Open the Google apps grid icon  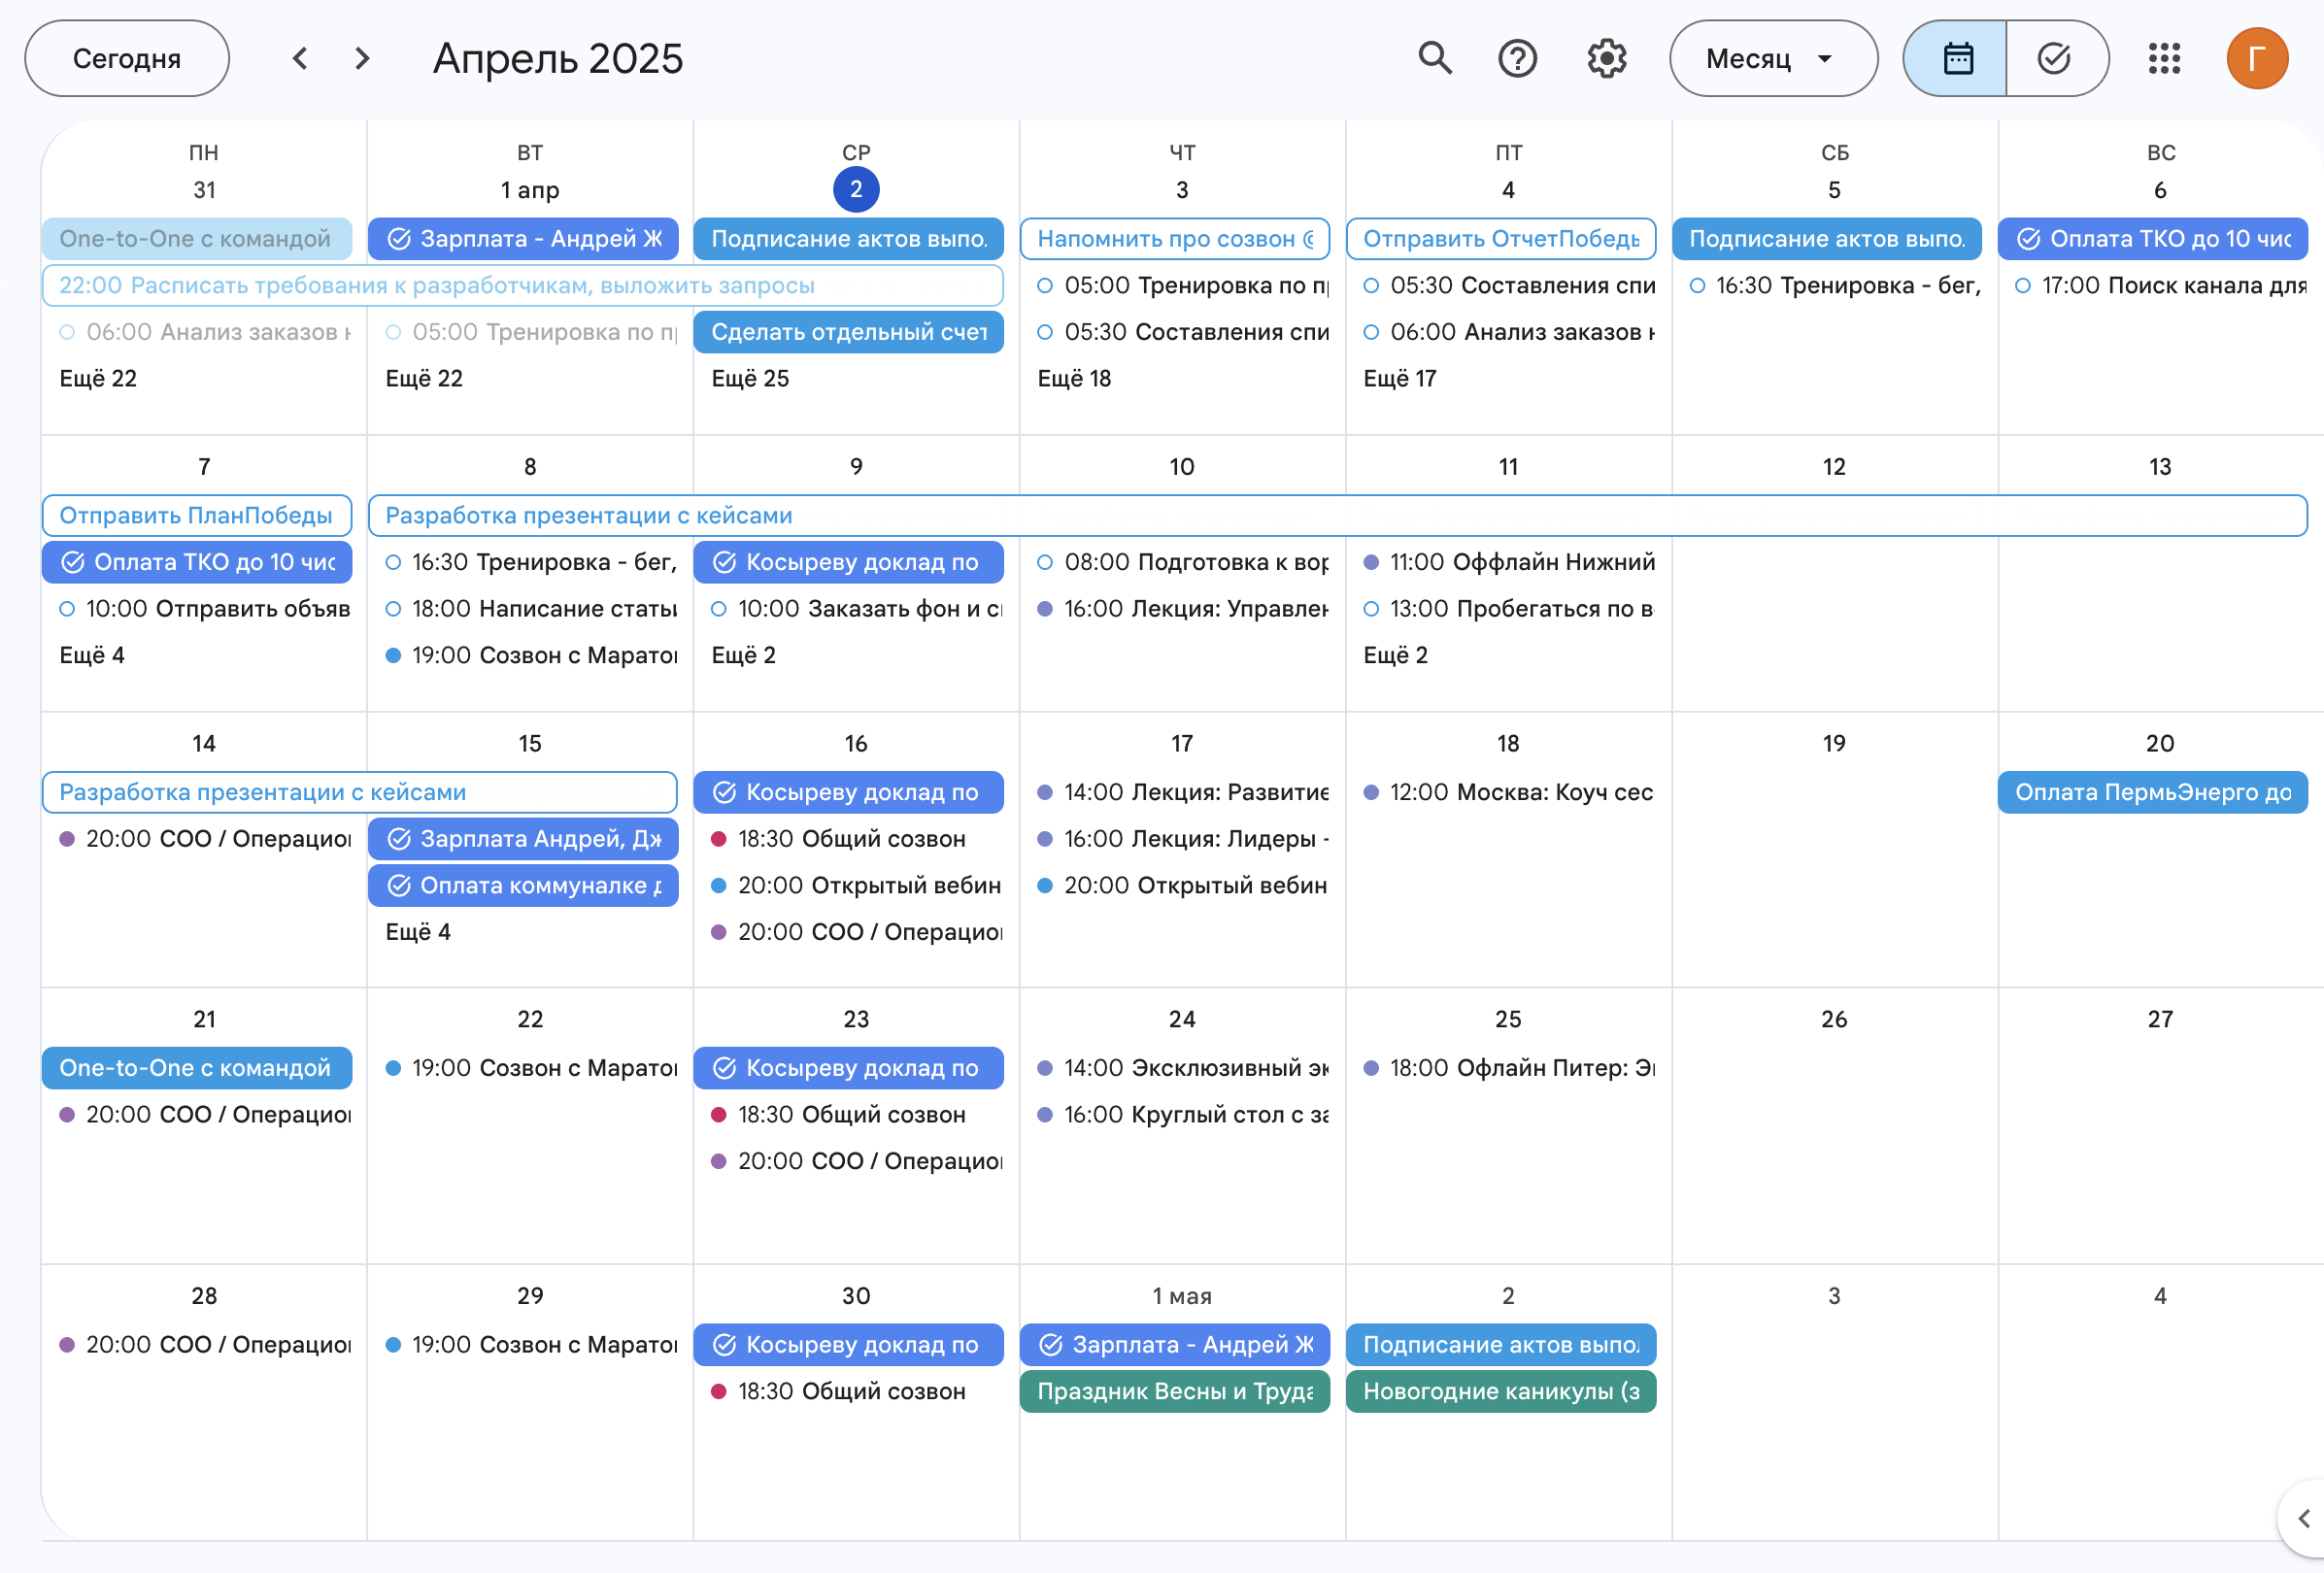(2164, 58)
